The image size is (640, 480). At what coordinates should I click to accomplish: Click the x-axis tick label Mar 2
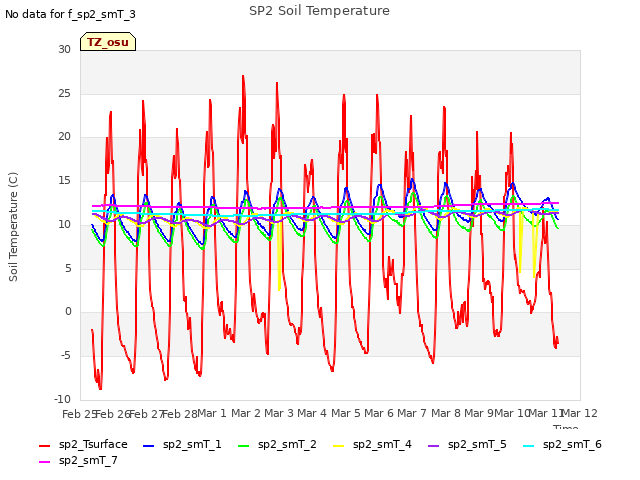click(246, 413)
